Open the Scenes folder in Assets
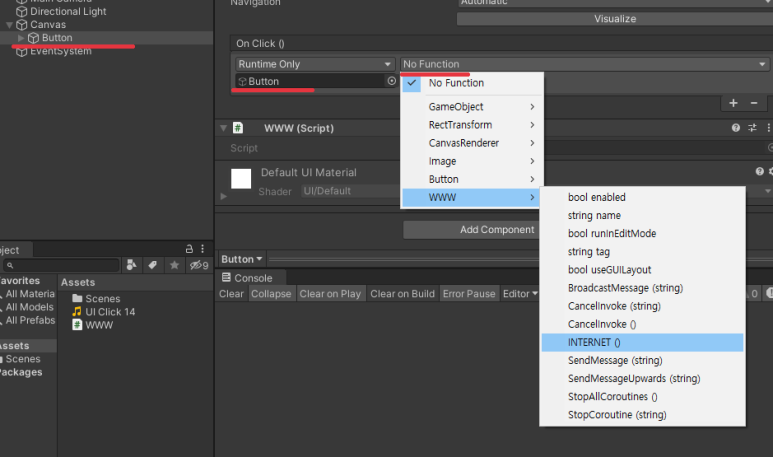 point(96,299)
